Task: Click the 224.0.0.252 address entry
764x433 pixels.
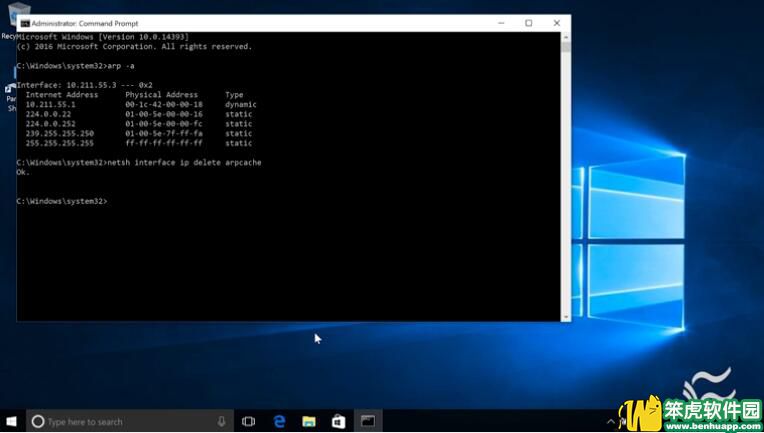Action: click(51, 124)
